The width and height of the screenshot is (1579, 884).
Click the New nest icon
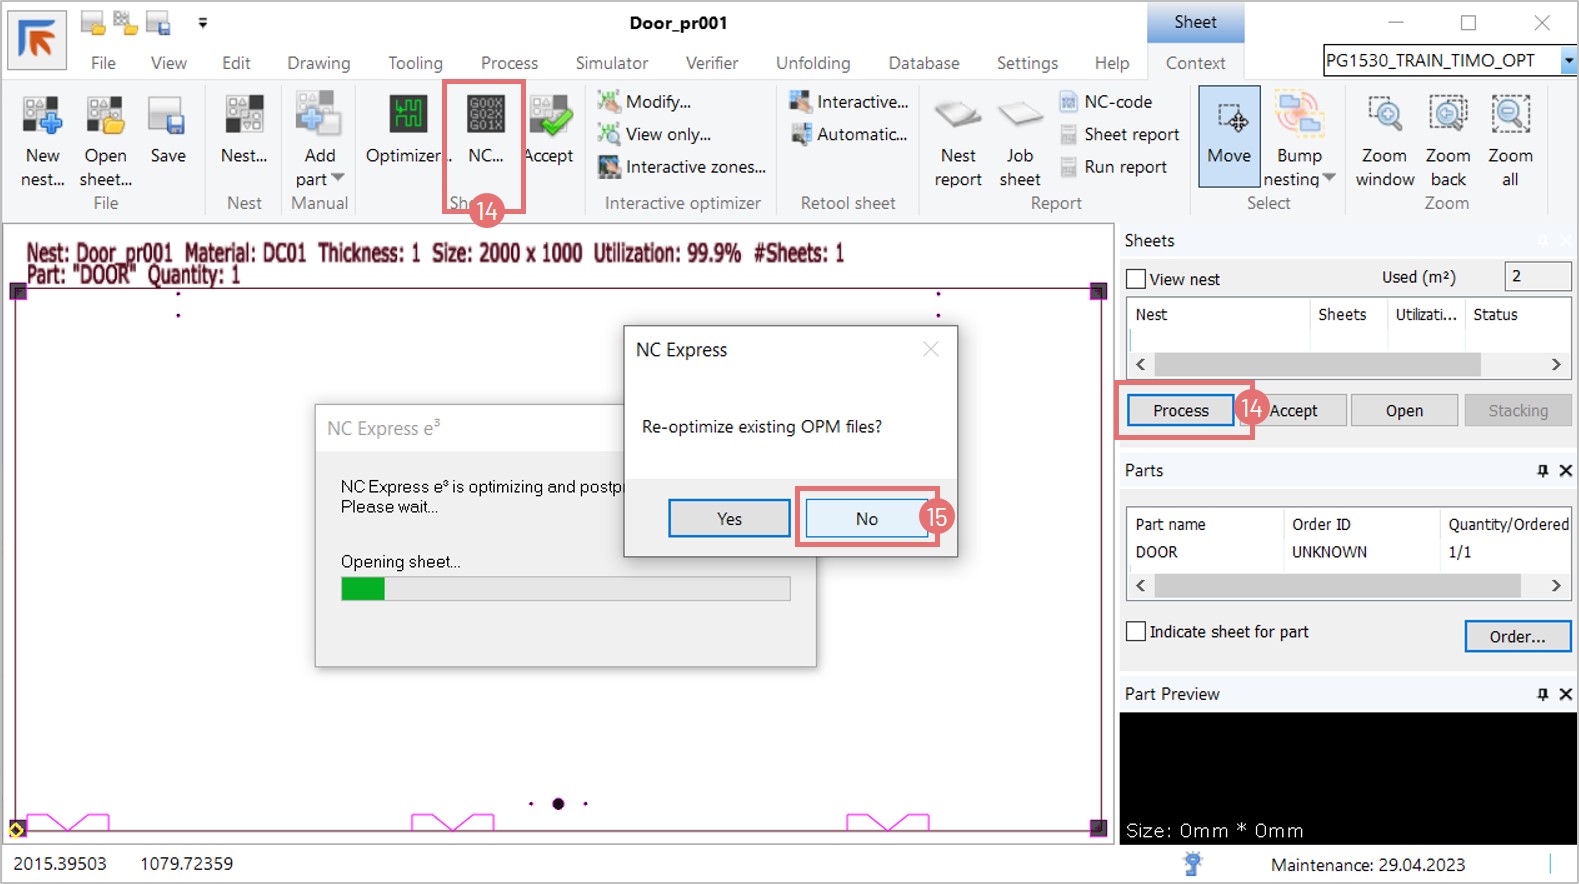tap(42, 118)
